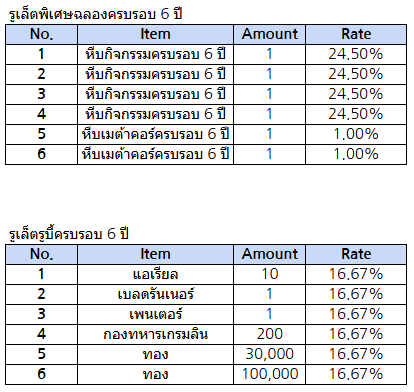414x392 pixels.
Task: Select the 100,000 gold amount cell
Action: tap(269, 374)
